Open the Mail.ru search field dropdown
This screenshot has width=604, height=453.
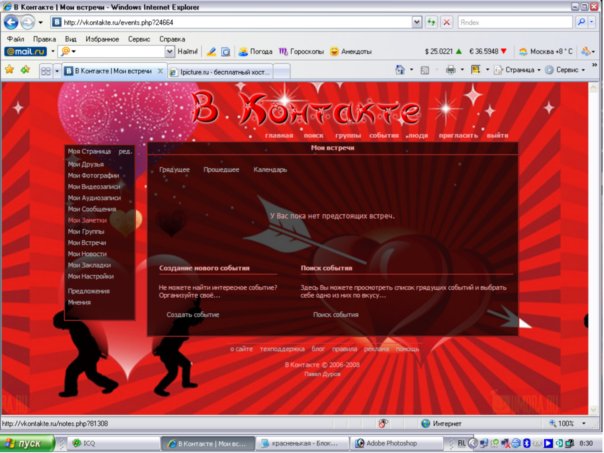169,51
